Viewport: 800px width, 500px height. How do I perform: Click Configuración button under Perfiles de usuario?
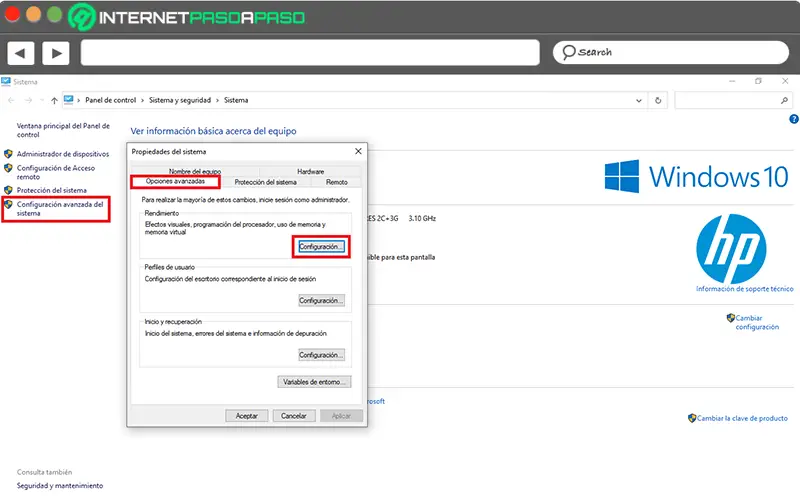(321, 301)
